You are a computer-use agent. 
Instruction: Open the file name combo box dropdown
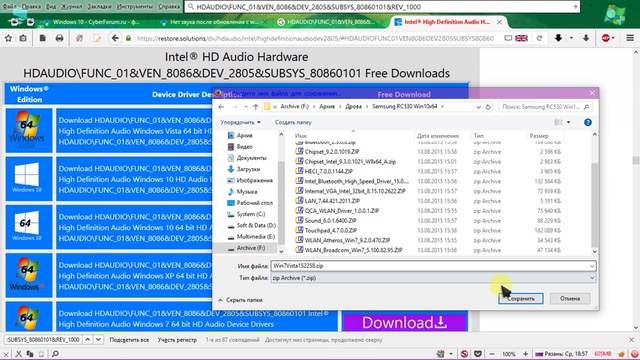coord(591,266)
